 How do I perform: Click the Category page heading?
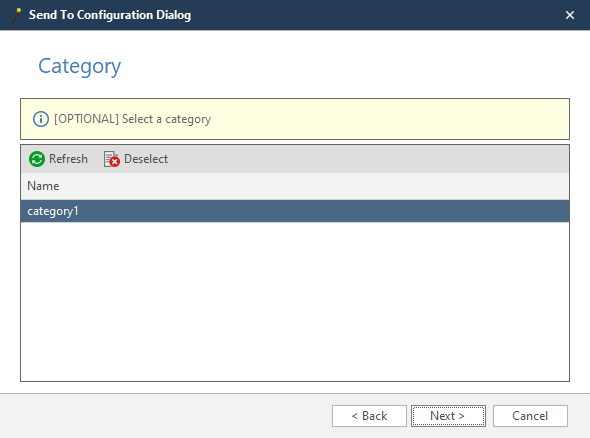coord(80,67)
